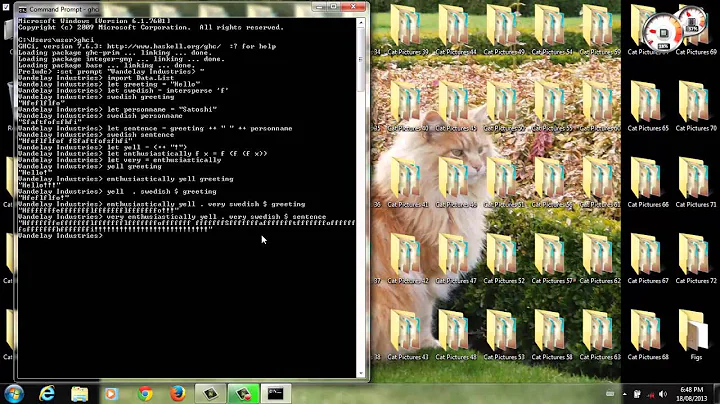Click the large CPU meter gadget dial
The height and width of the screenshot is (404, 720).
tap(663, 33)
